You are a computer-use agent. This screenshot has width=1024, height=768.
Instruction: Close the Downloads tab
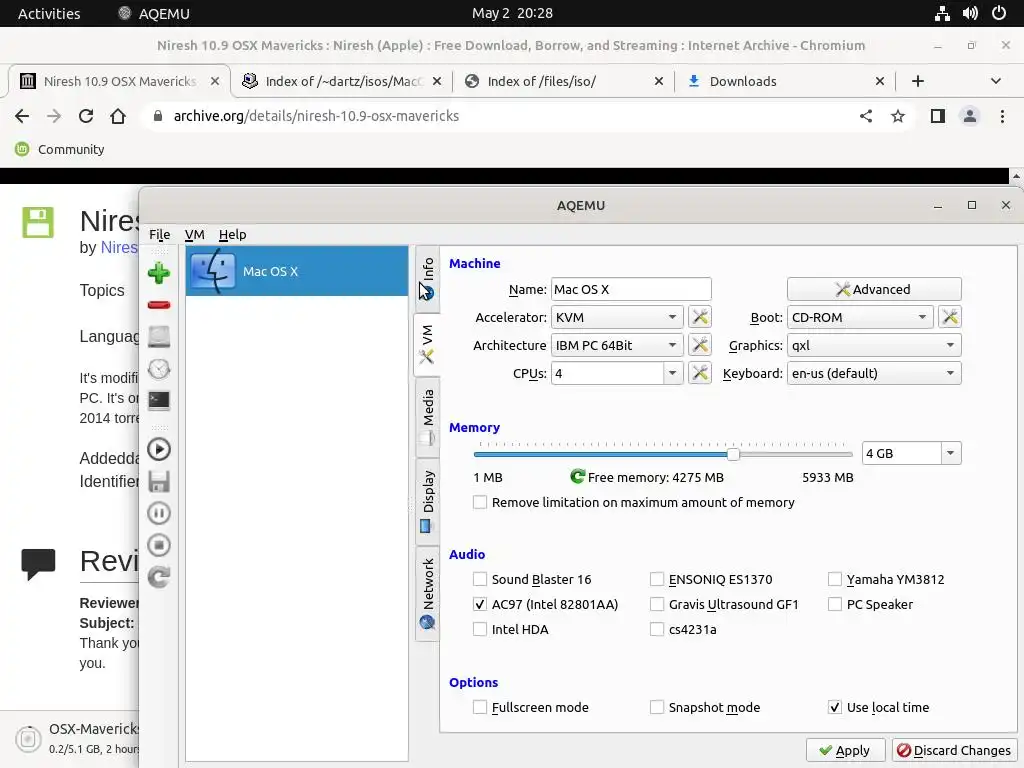(880, 81)
